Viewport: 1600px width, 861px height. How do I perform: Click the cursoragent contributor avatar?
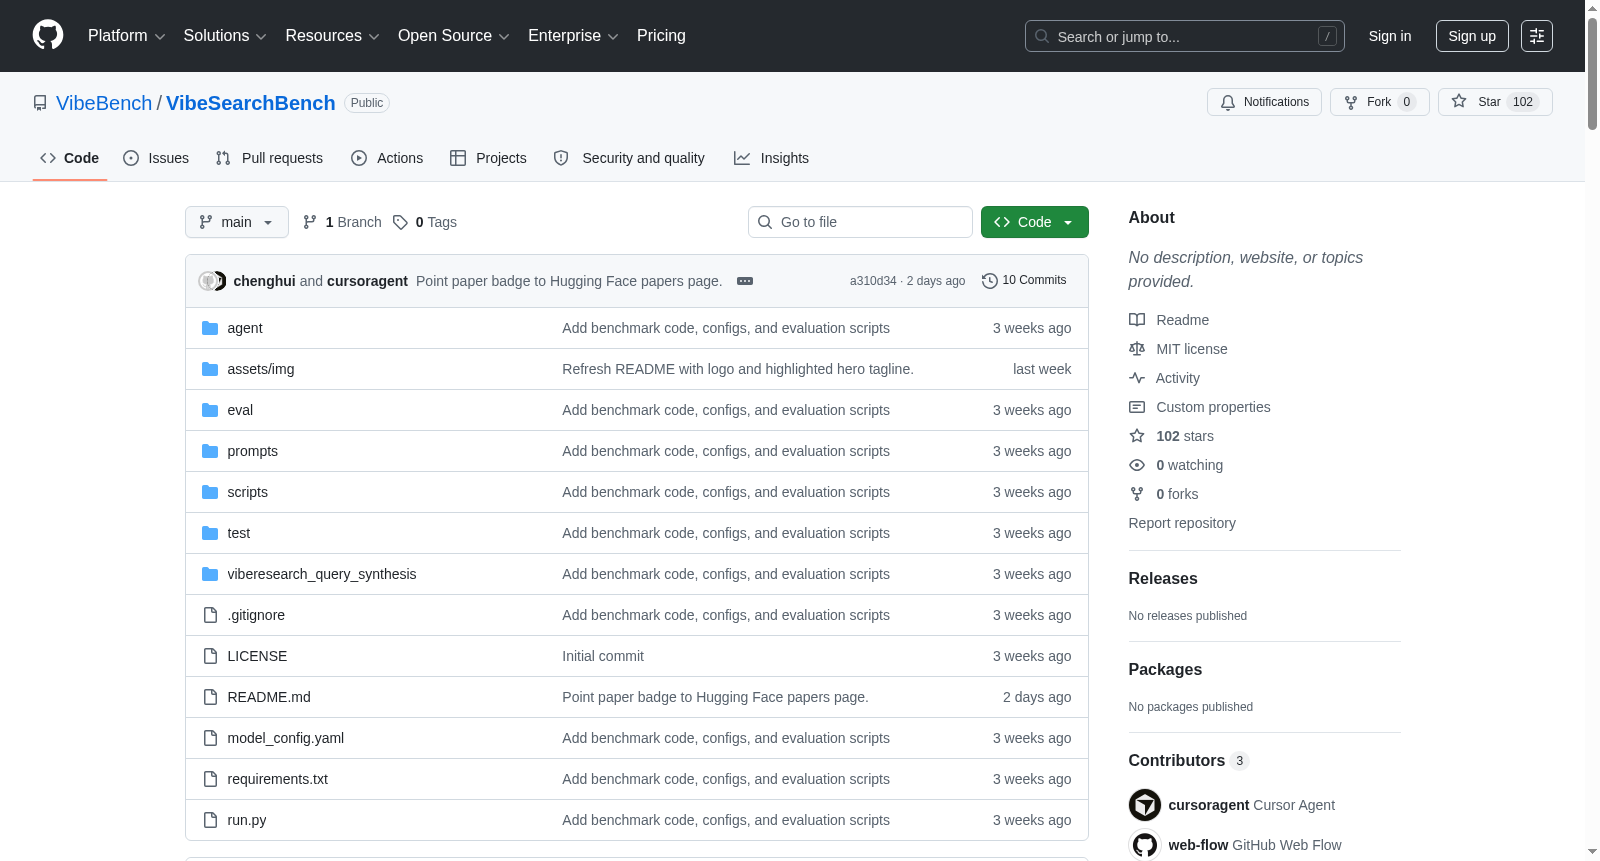[x=1145, y=805]
